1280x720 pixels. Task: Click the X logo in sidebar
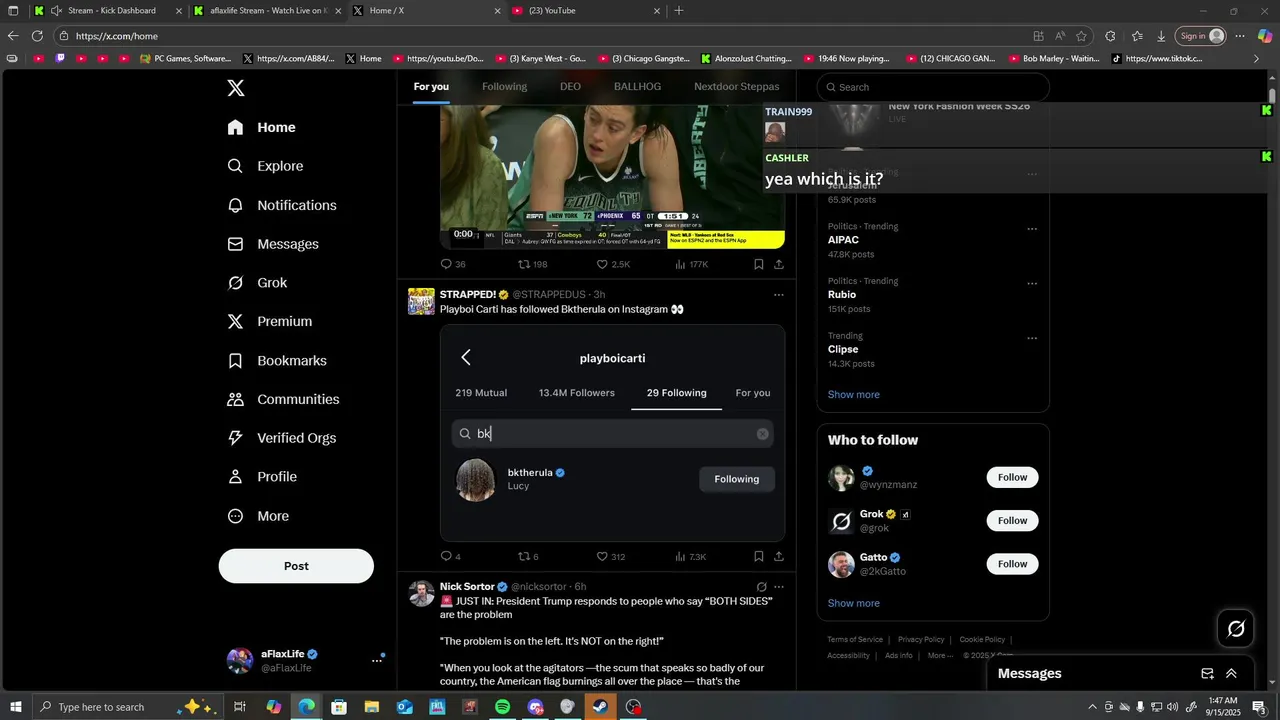coord(236,88)
